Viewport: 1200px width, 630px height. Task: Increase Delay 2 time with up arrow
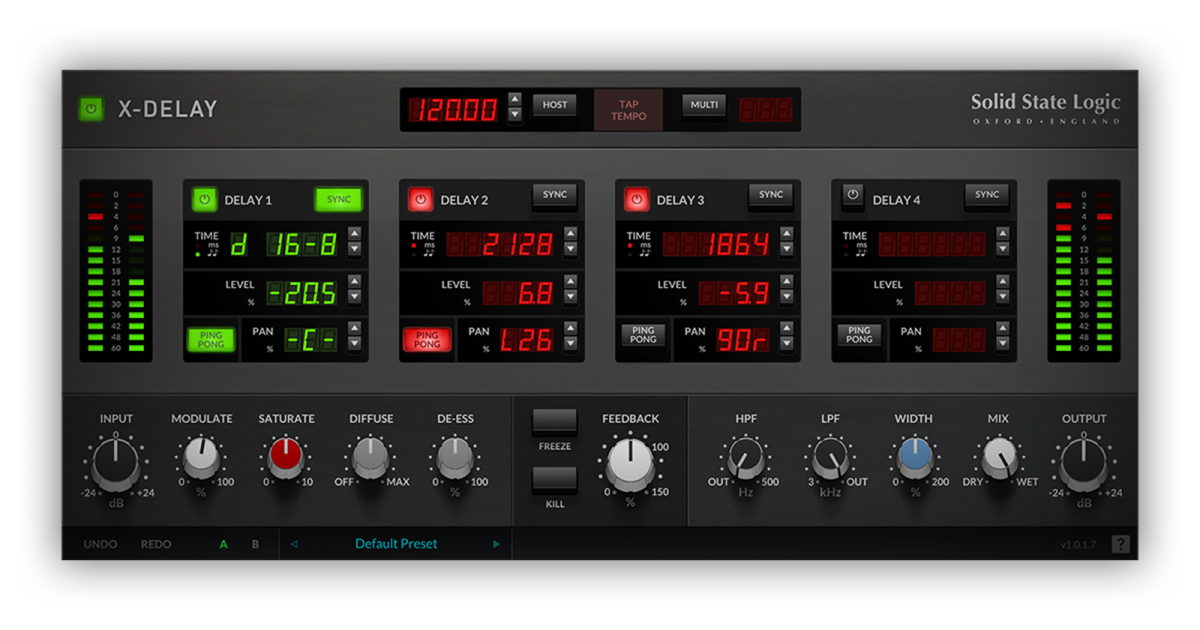tap(570, 233)
